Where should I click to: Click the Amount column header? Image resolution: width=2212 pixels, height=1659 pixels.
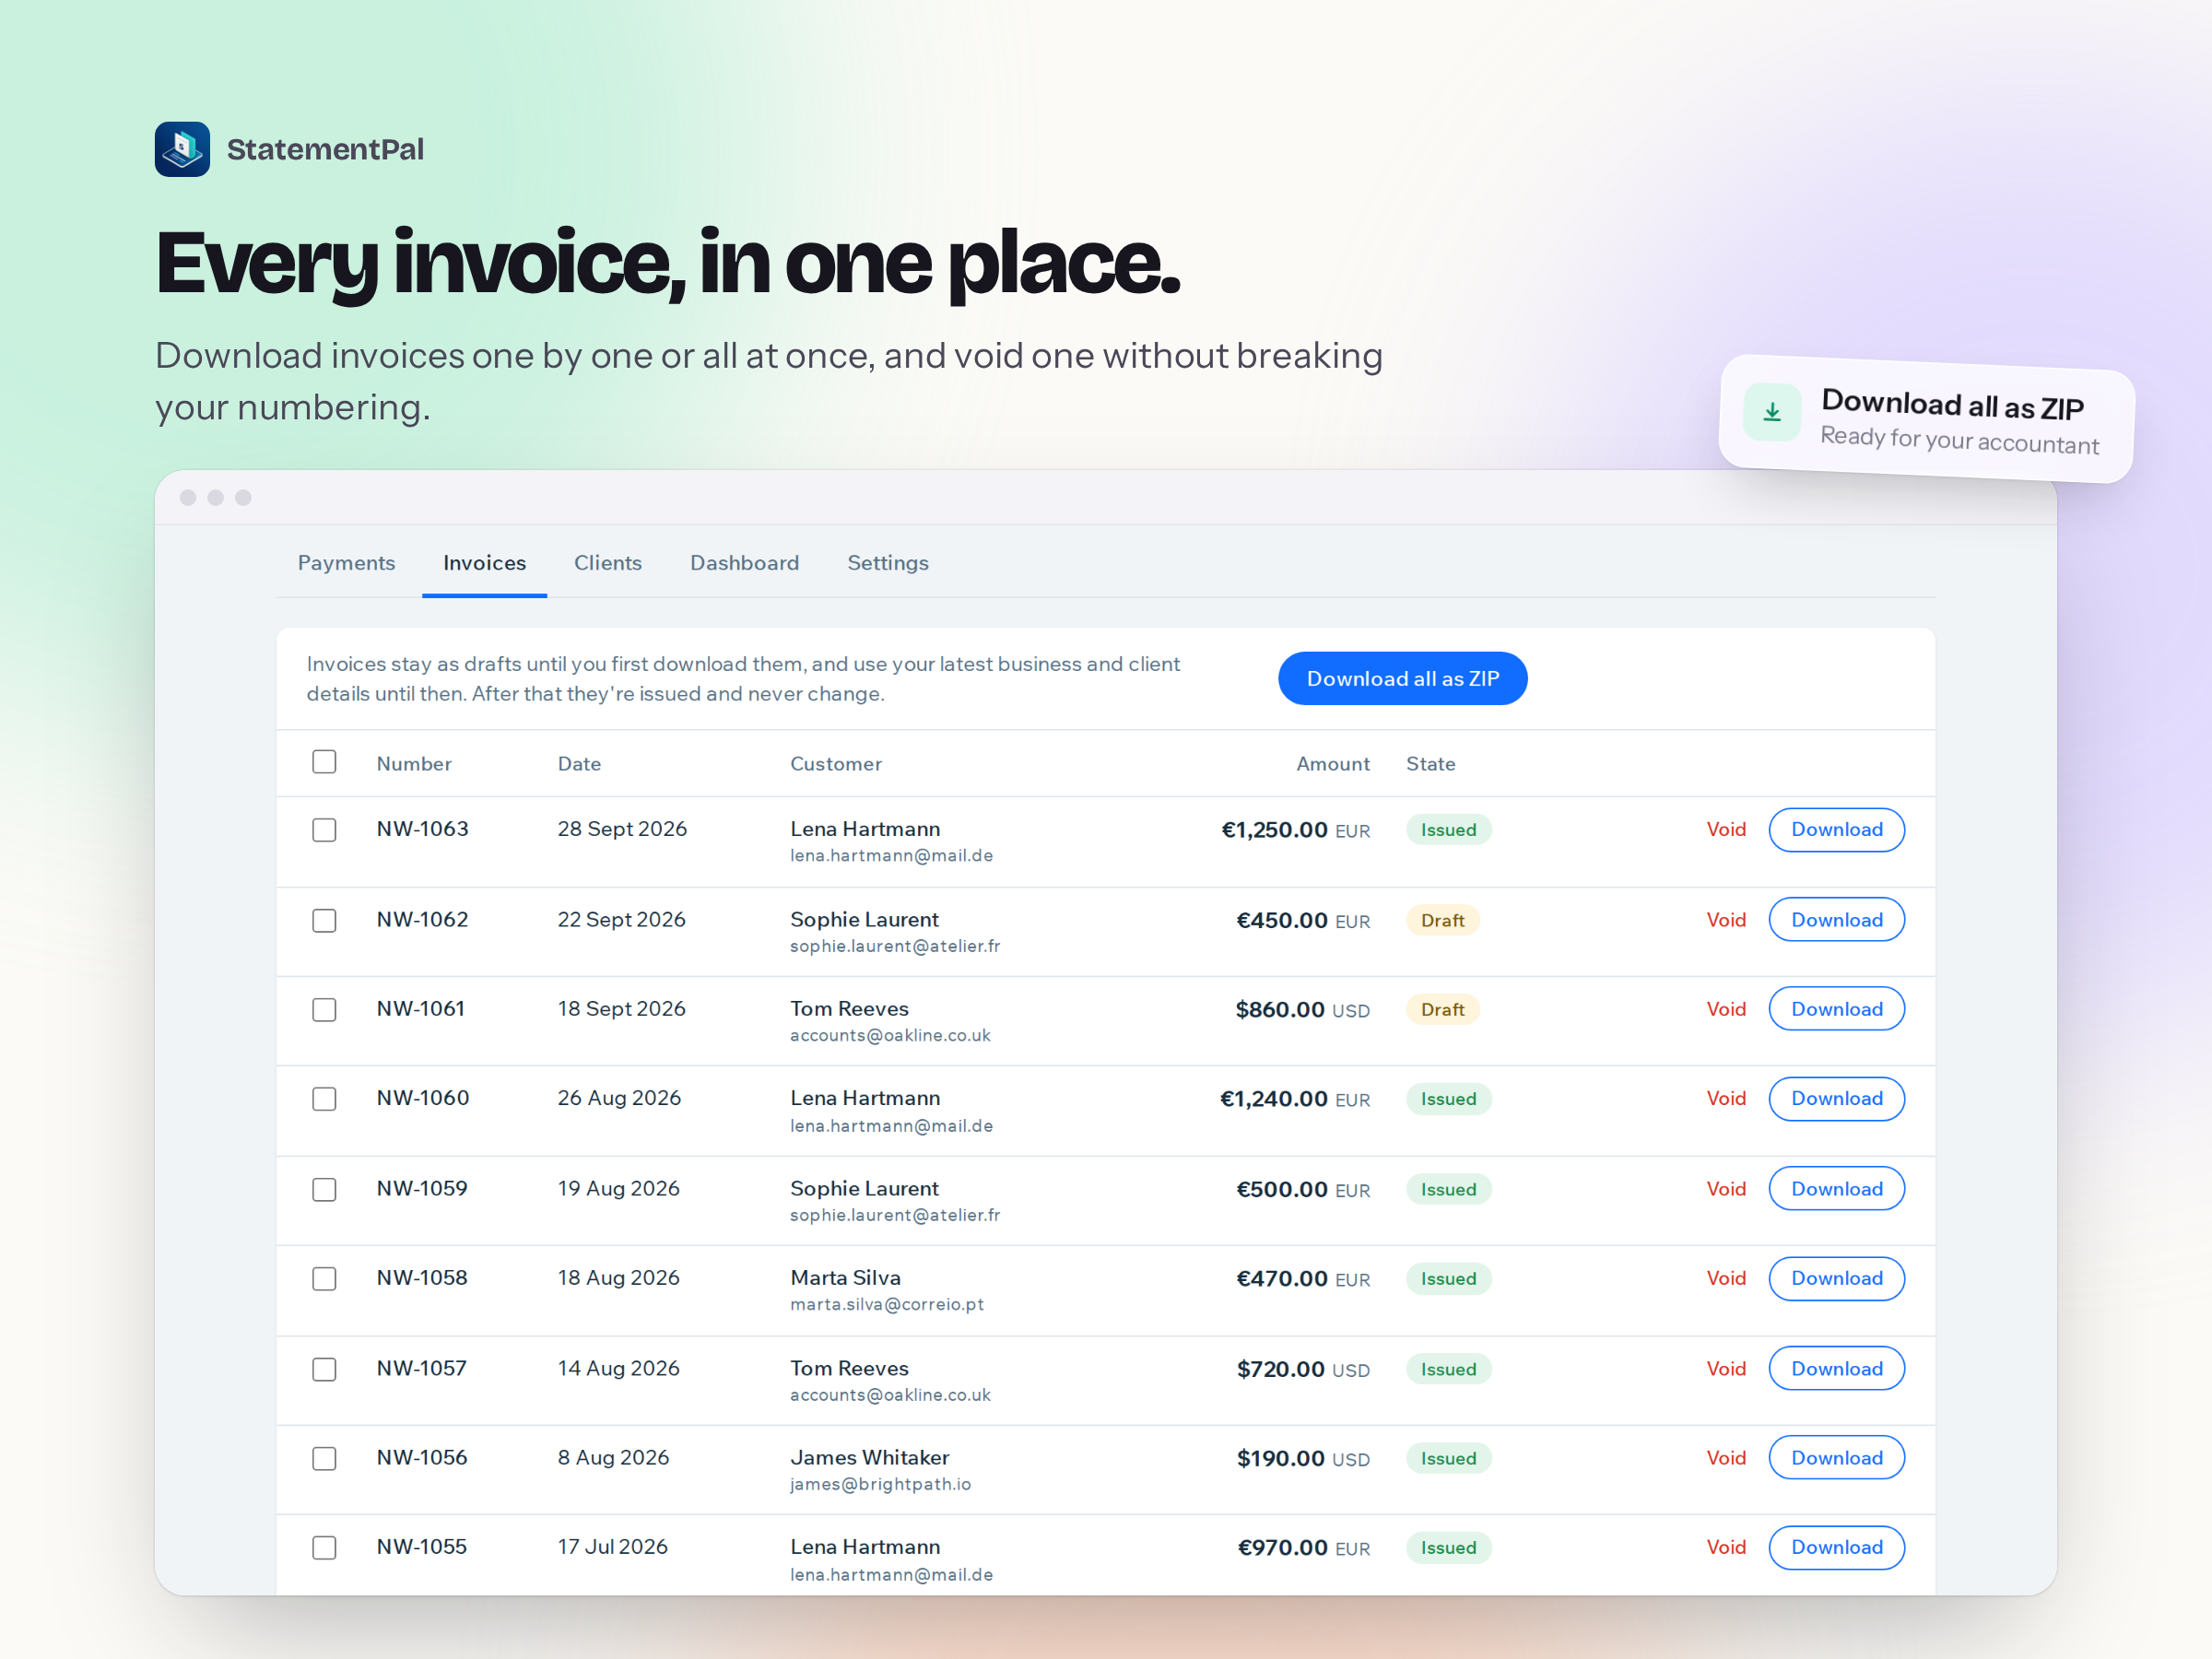coord(1333,764)
